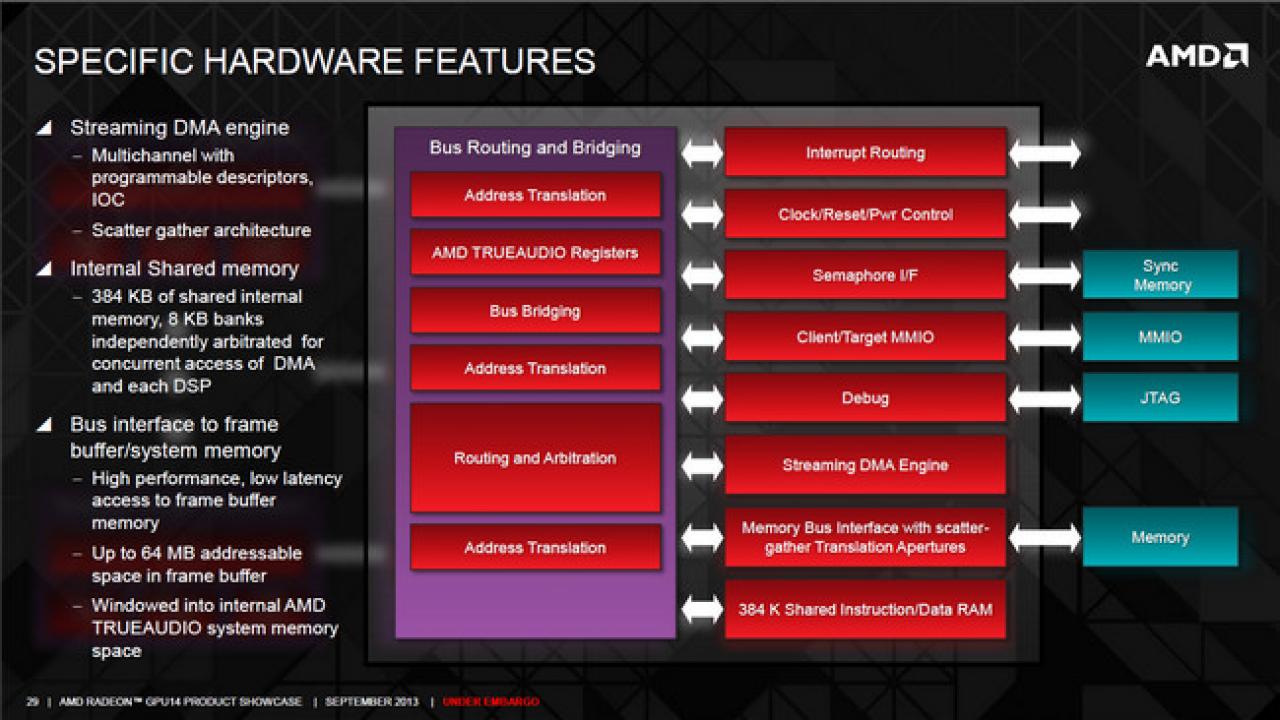1280x720 pixels.
Task: Click the red Under Embargo footer text
Action: click(492, 702)
